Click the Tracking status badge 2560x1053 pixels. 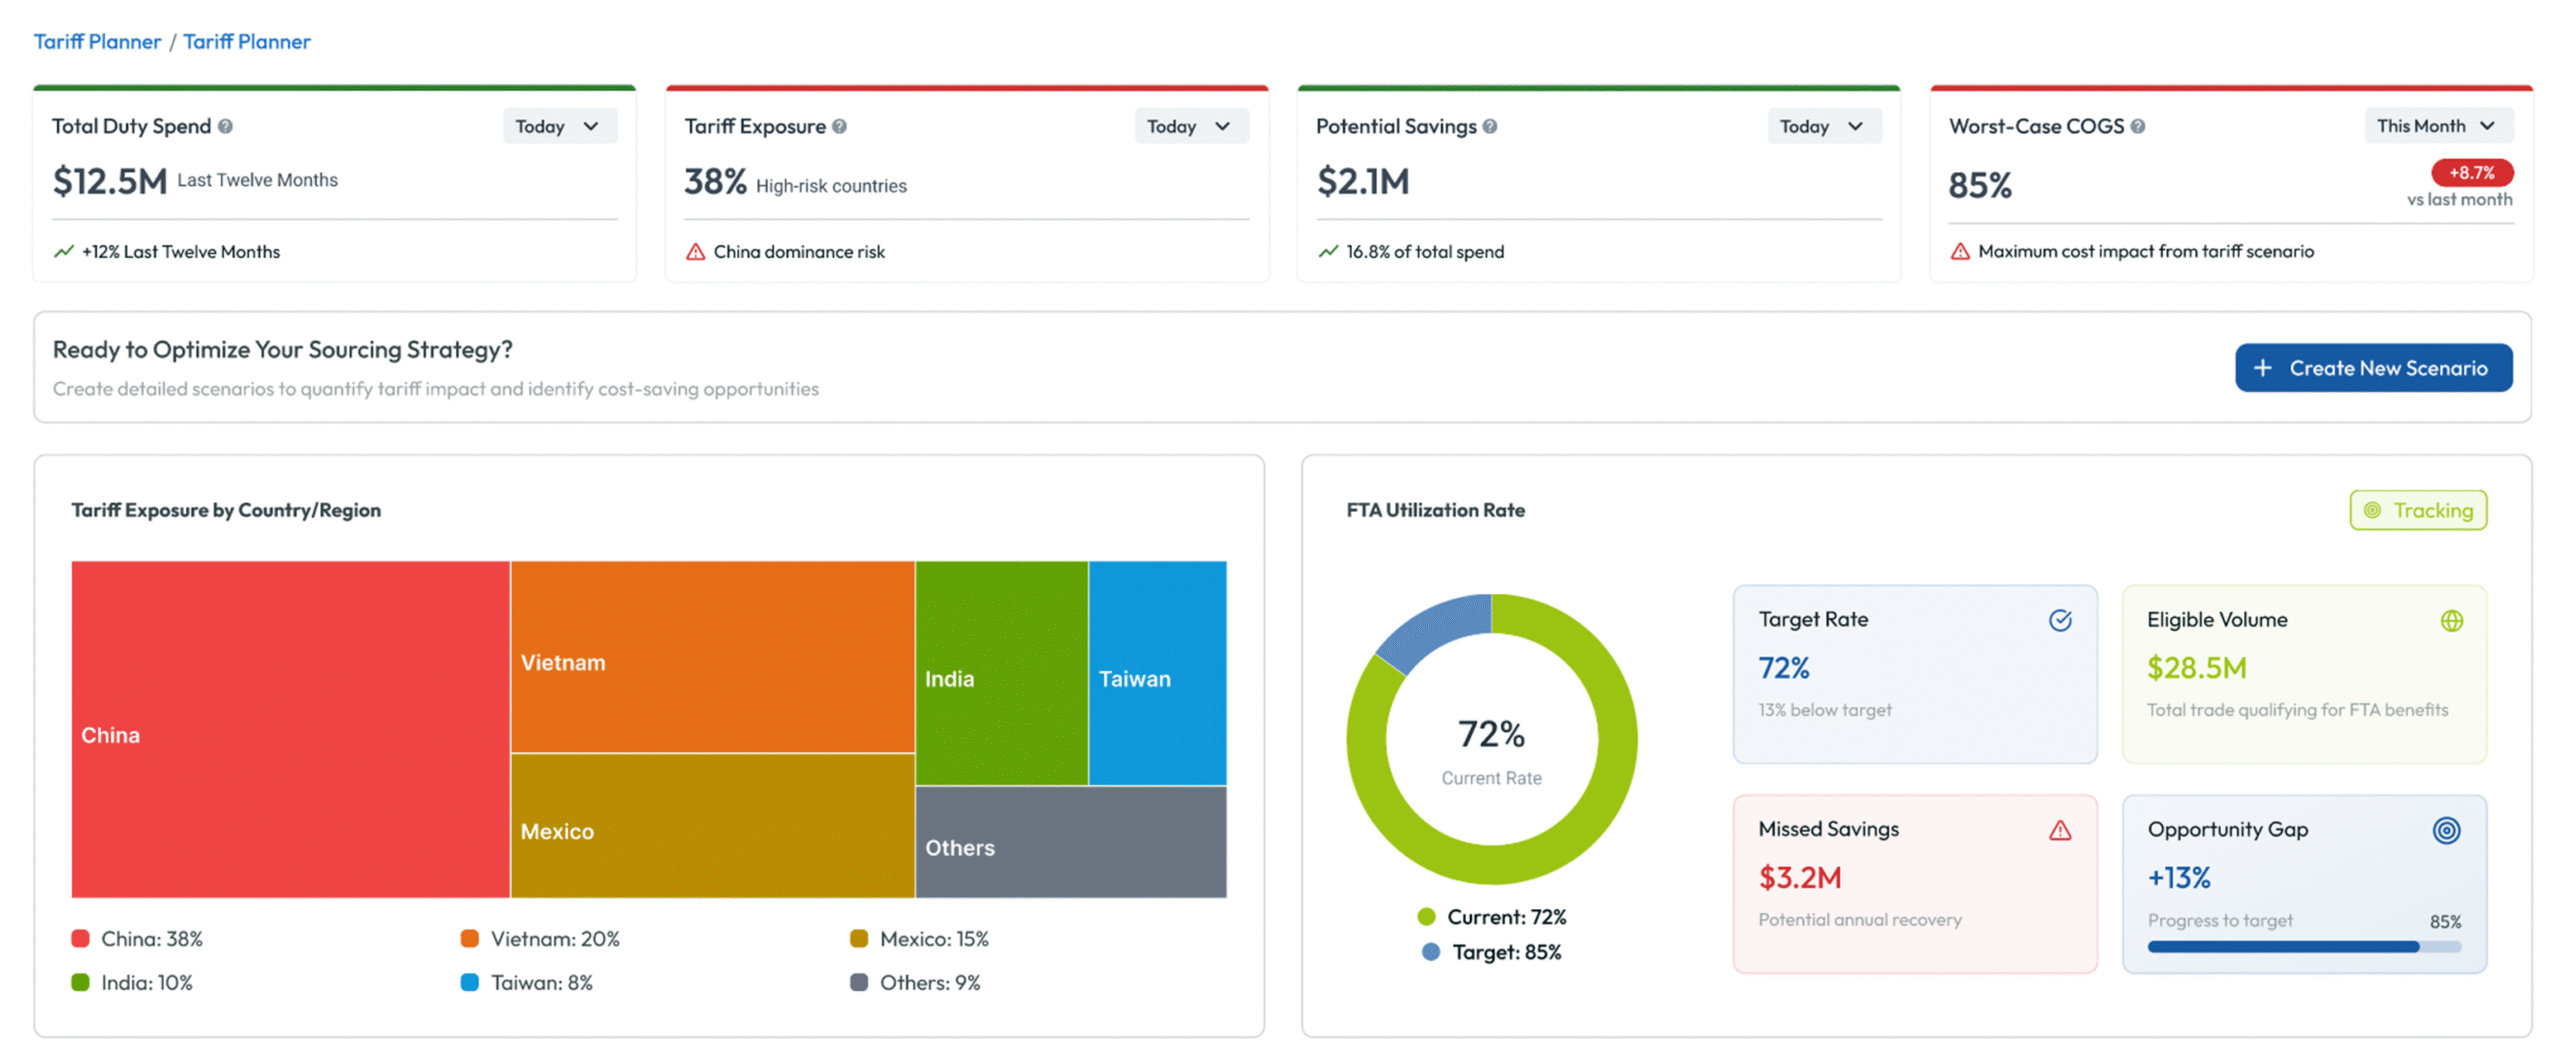click(2417, 510)
